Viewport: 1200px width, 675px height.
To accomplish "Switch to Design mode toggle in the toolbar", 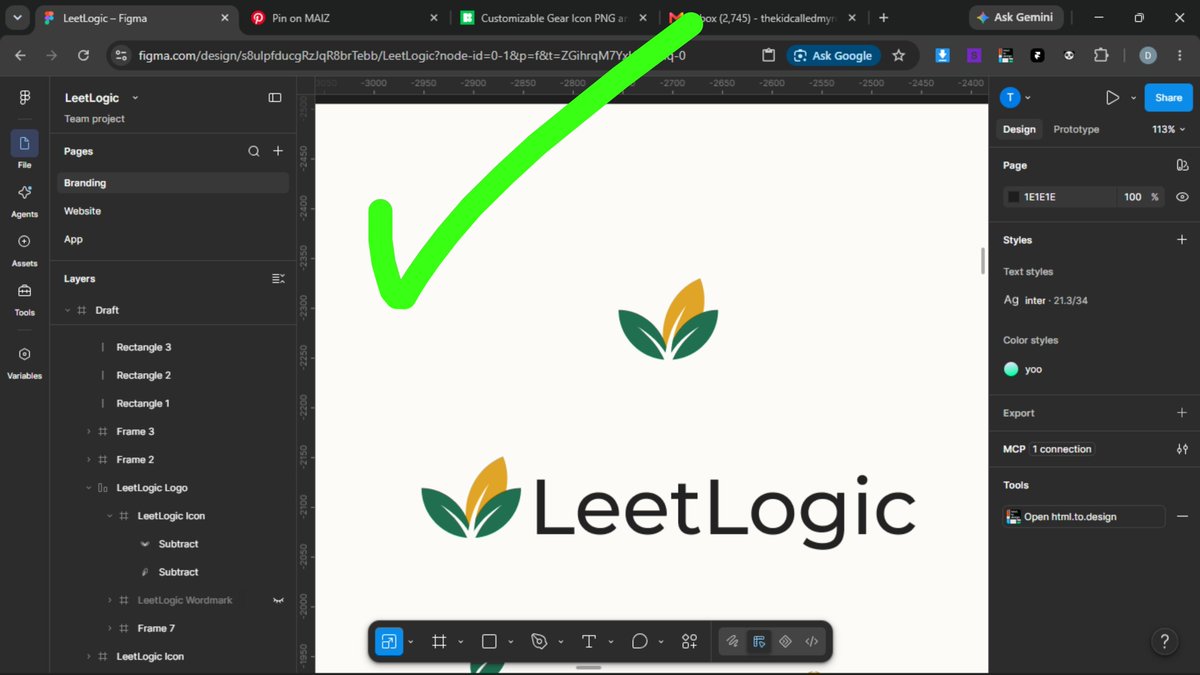I will coord(759,641).
